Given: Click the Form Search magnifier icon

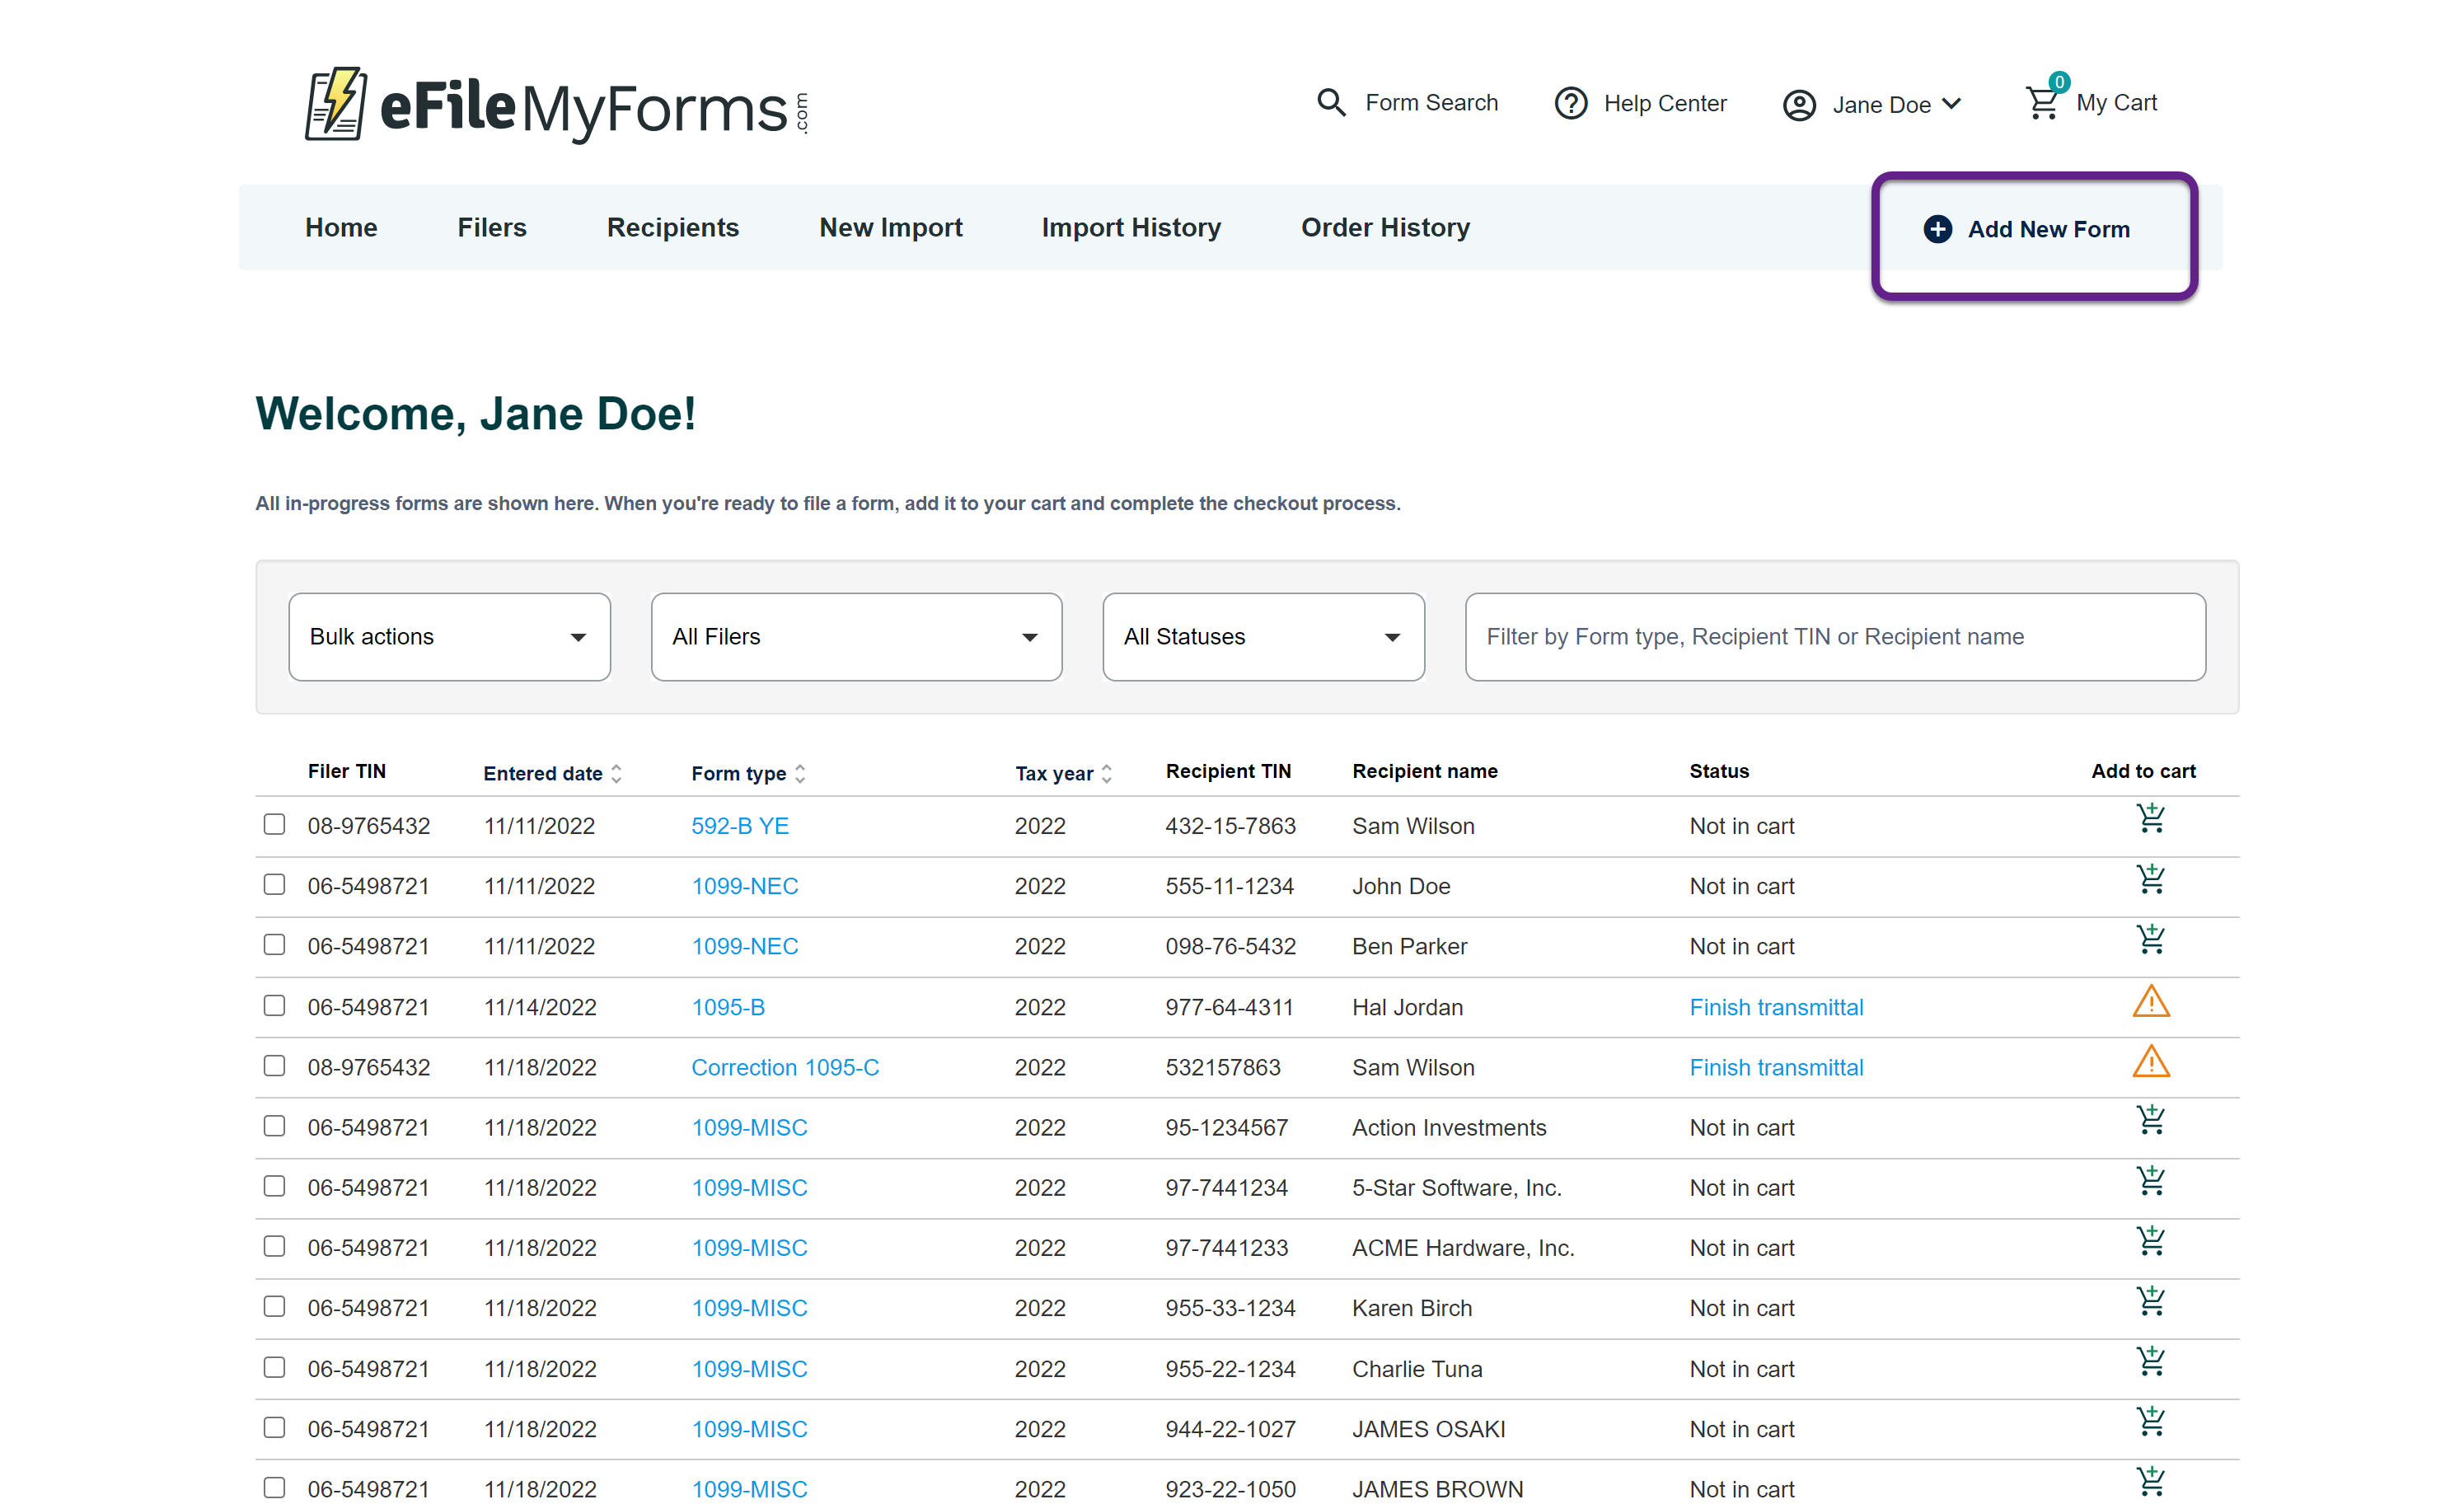Looking at the screenshot, I should [x=1331, y=103].
